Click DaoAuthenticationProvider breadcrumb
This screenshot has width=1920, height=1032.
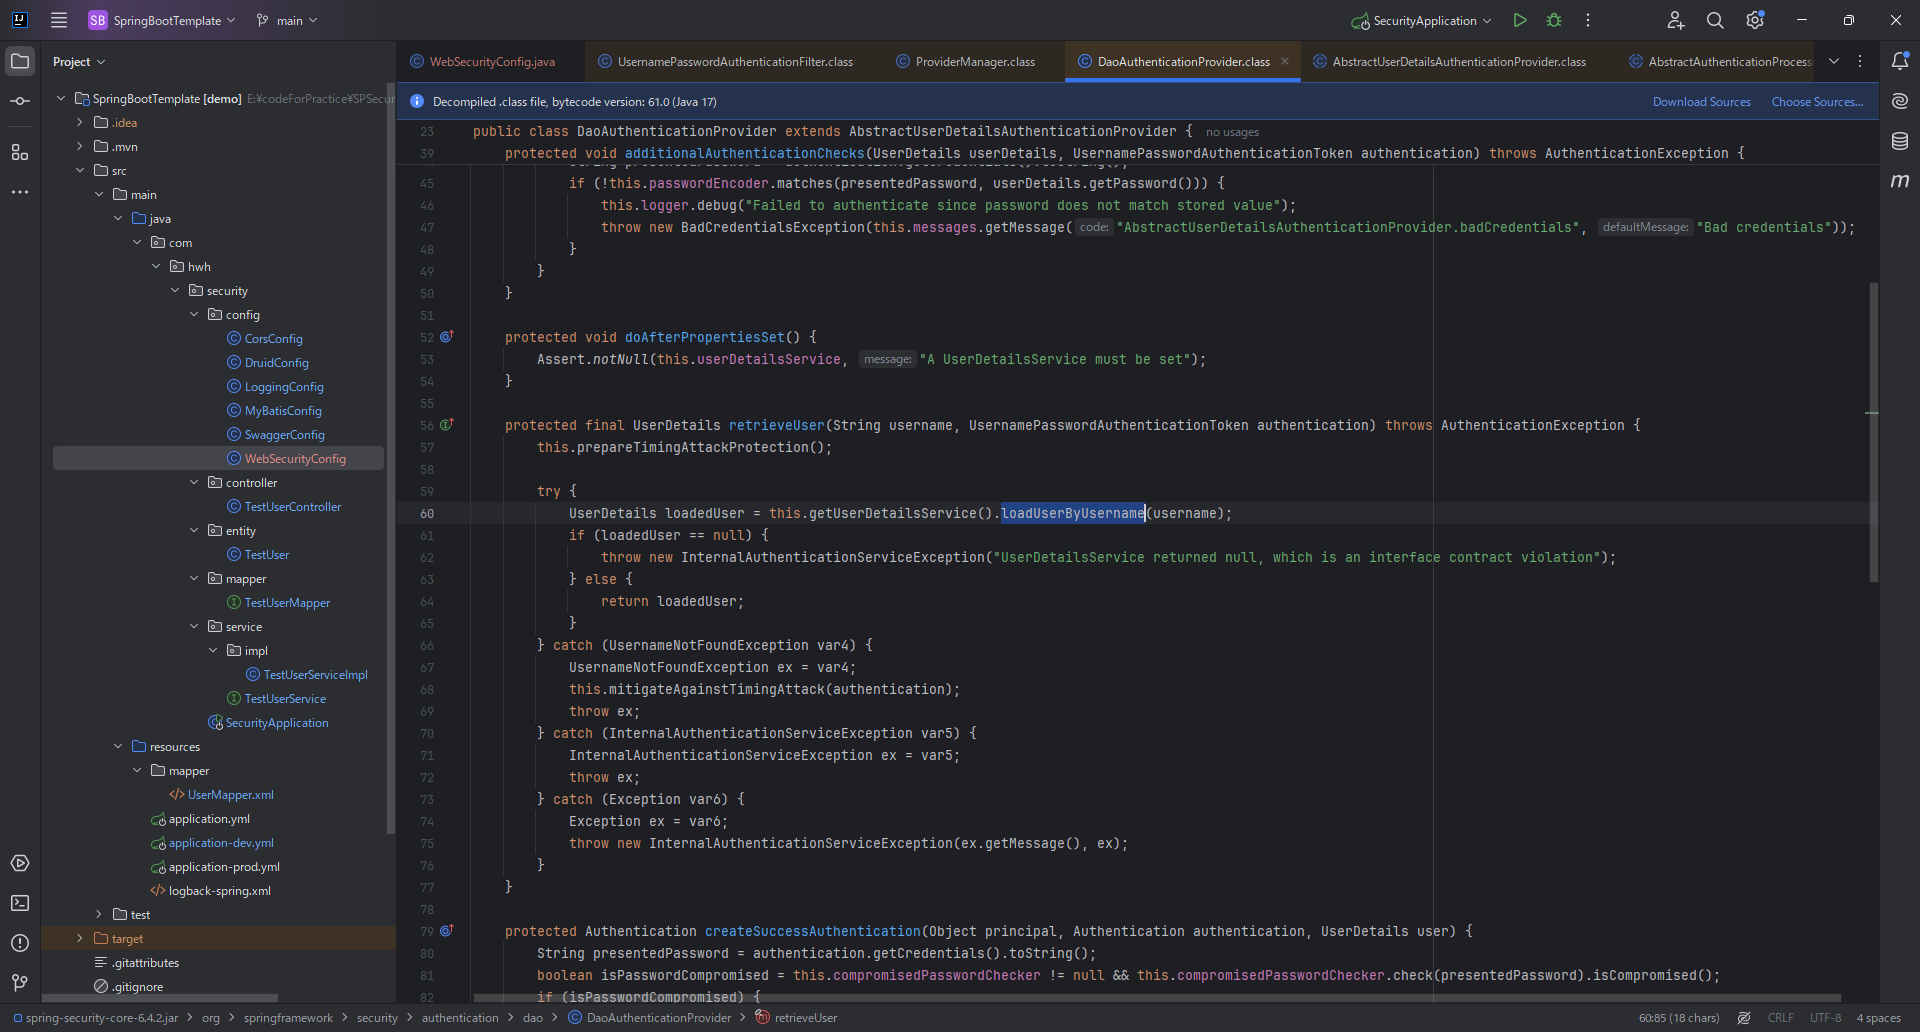(x=650, y=1018)
